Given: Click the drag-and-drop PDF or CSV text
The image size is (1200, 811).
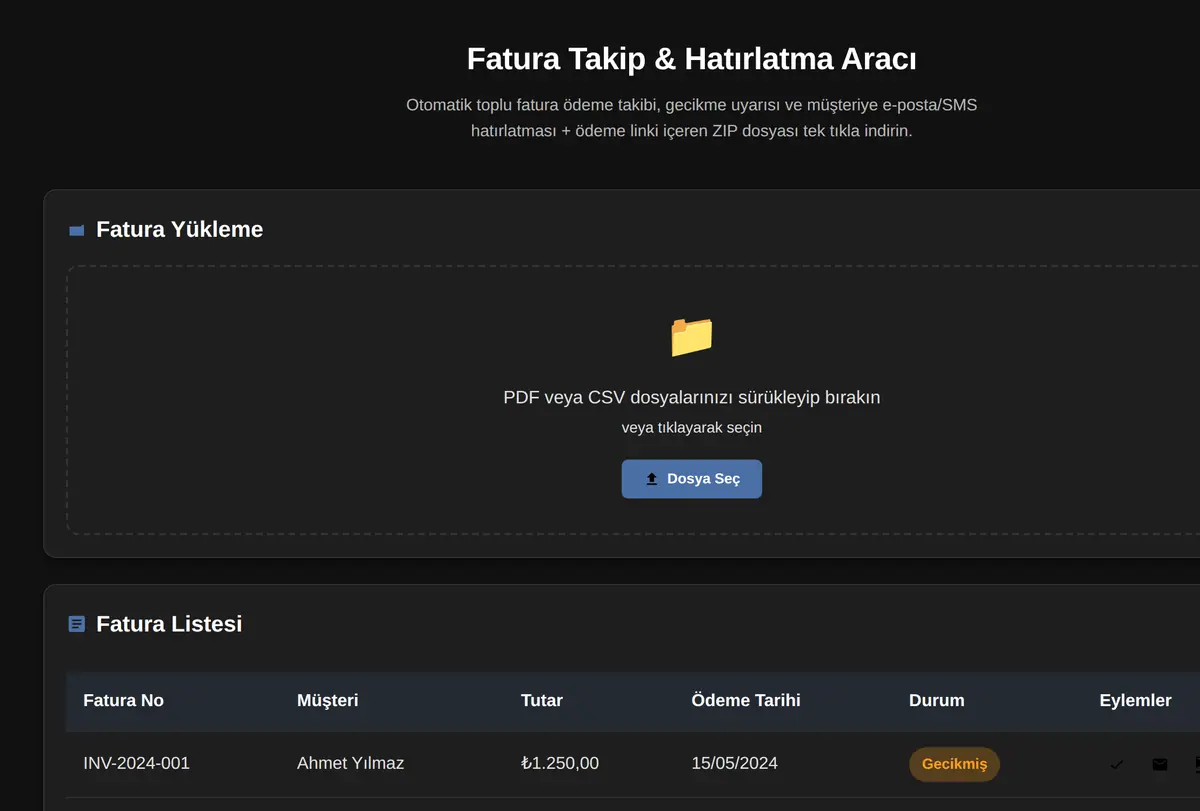Looking at the screenshot, I should tap(692, 397).
